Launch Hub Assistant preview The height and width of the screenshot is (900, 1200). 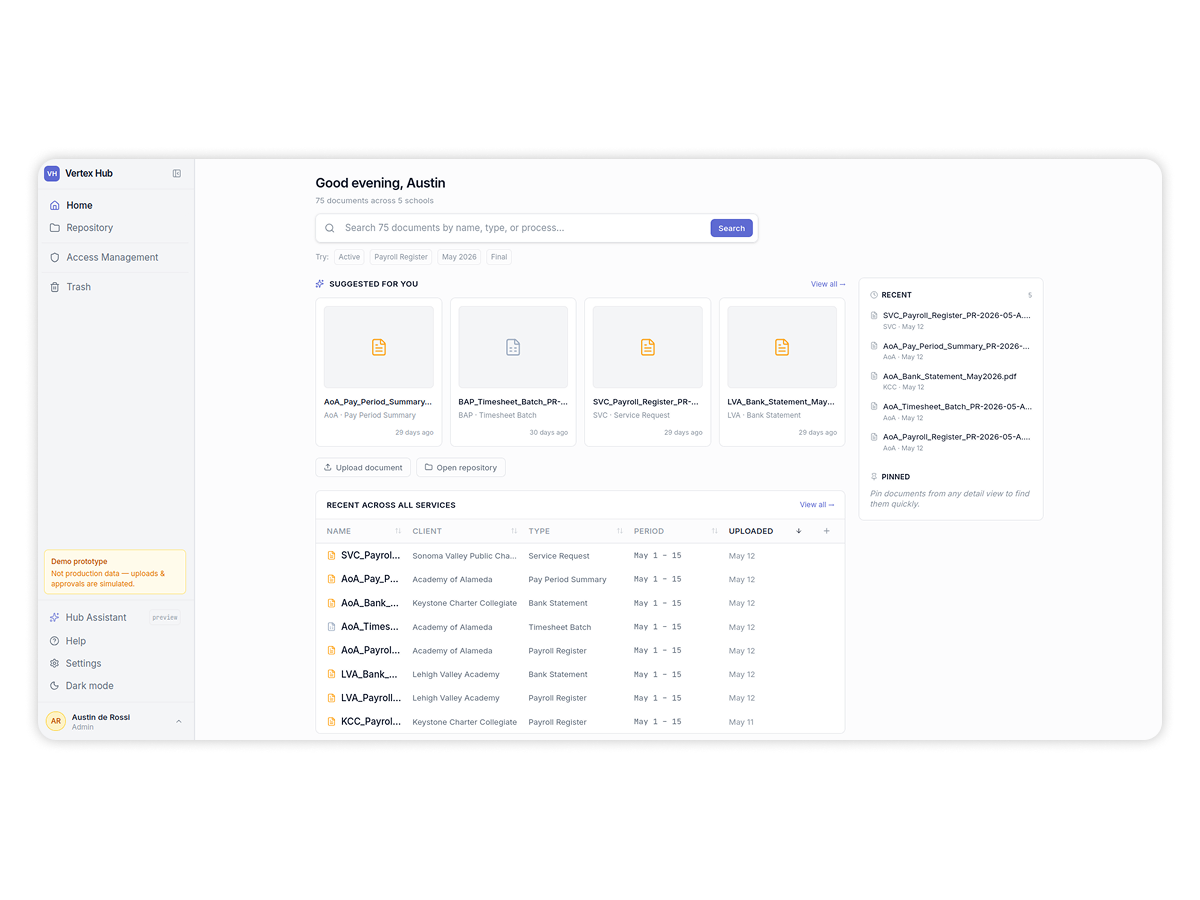tap(116, 617)
